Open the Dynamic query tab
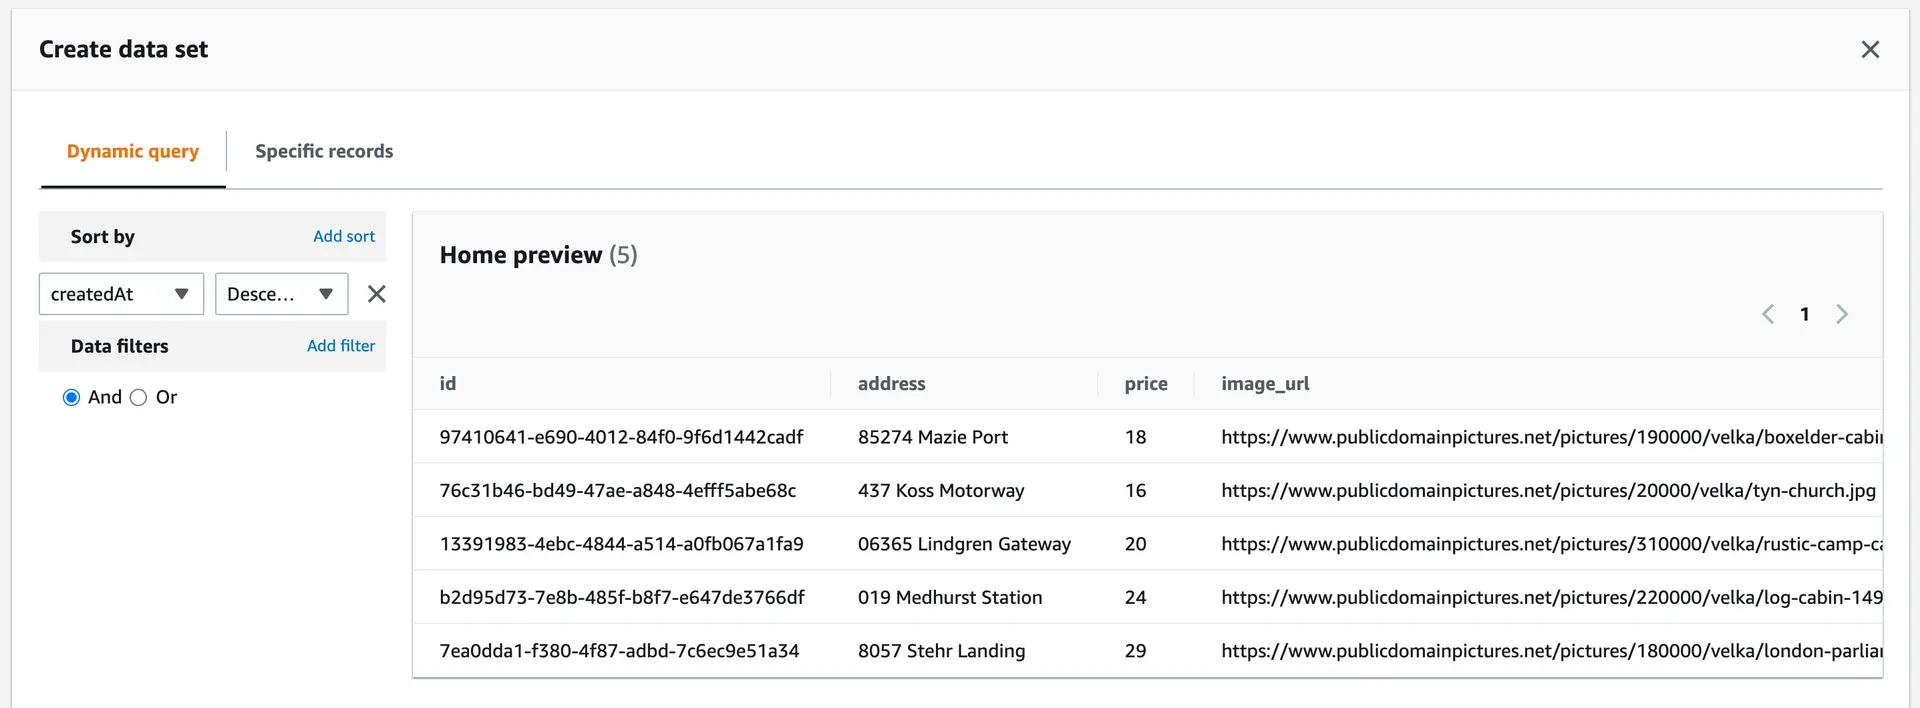1920x708 pixels. tap(133, 151)
